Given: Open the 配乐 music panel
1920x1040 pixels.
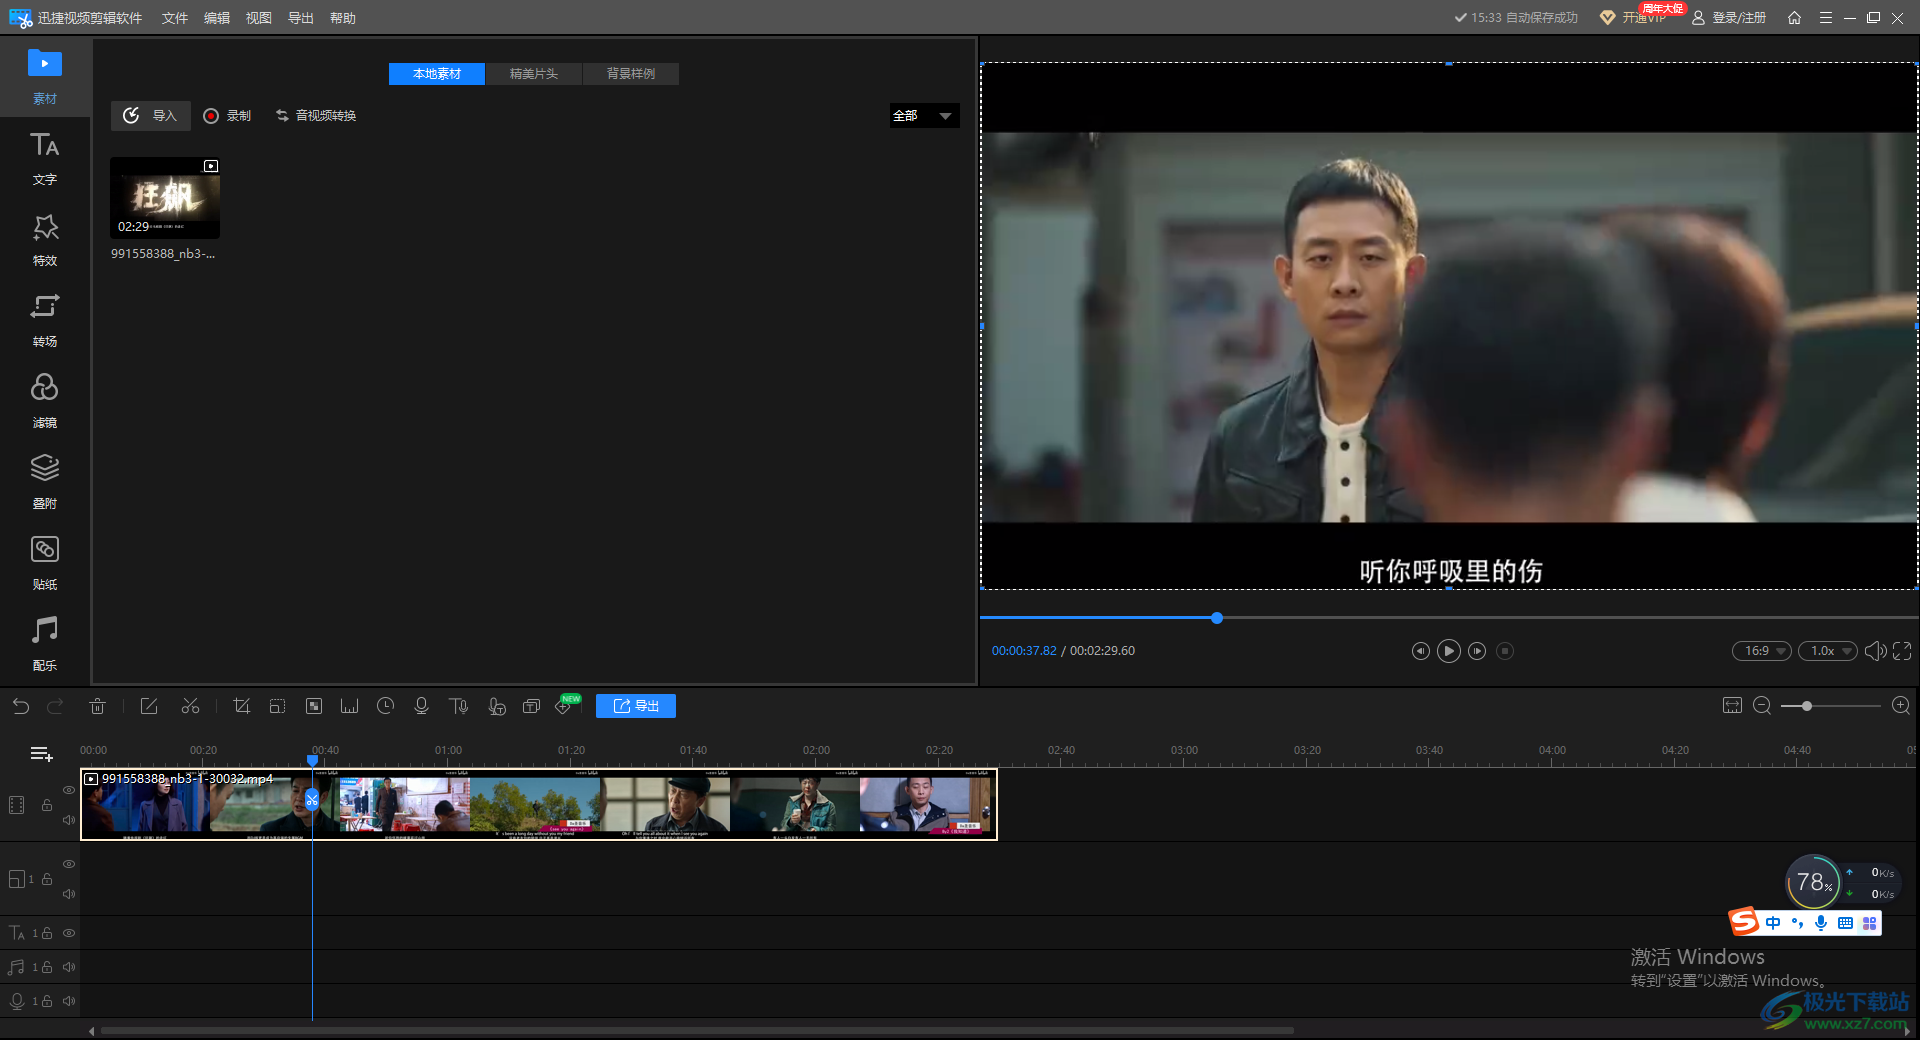Looking at the screenshot, I should tap(45, 644).
